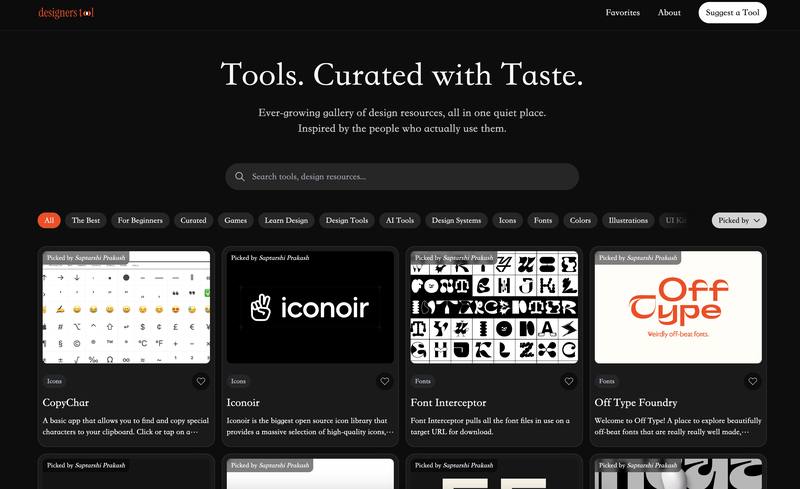Viewport: 800px width, 489px height.
Task: Click CopyChar description starting 'A basic app'
Action: pos(126,426)
